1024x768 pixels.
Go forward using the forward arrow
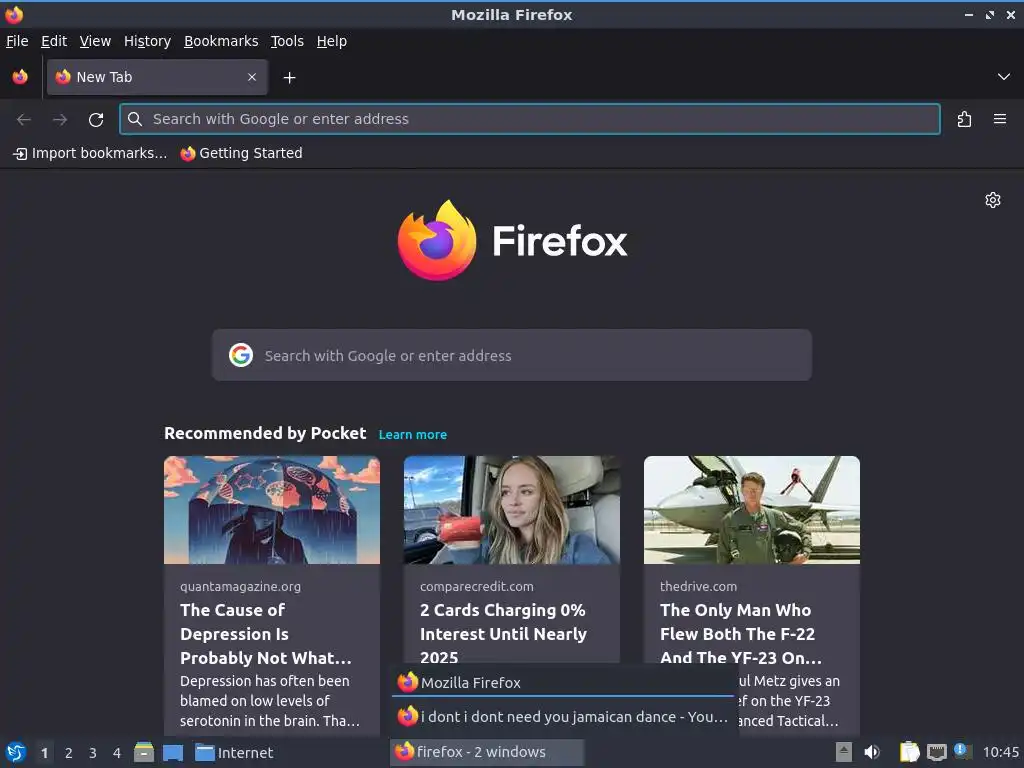tap(60, 120)
